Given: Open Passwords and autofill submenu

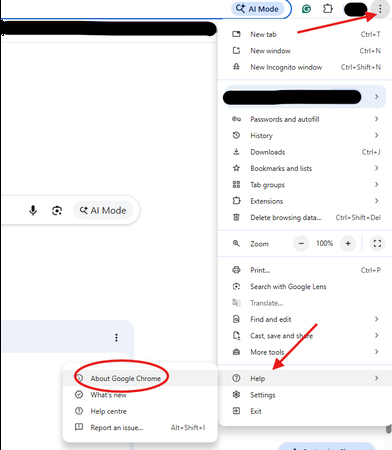Looking at the screenshot, I should tap(305, 119).
